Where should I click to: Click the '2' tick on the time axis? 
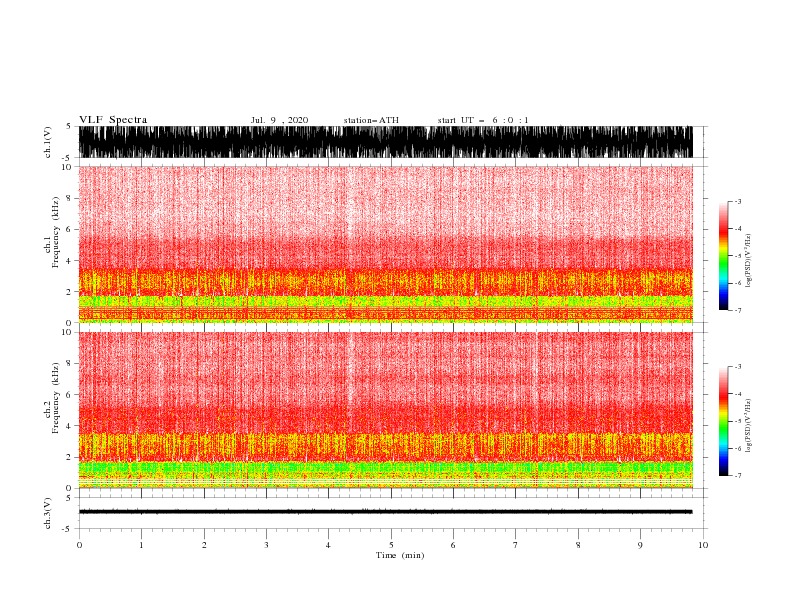(204, 545)
